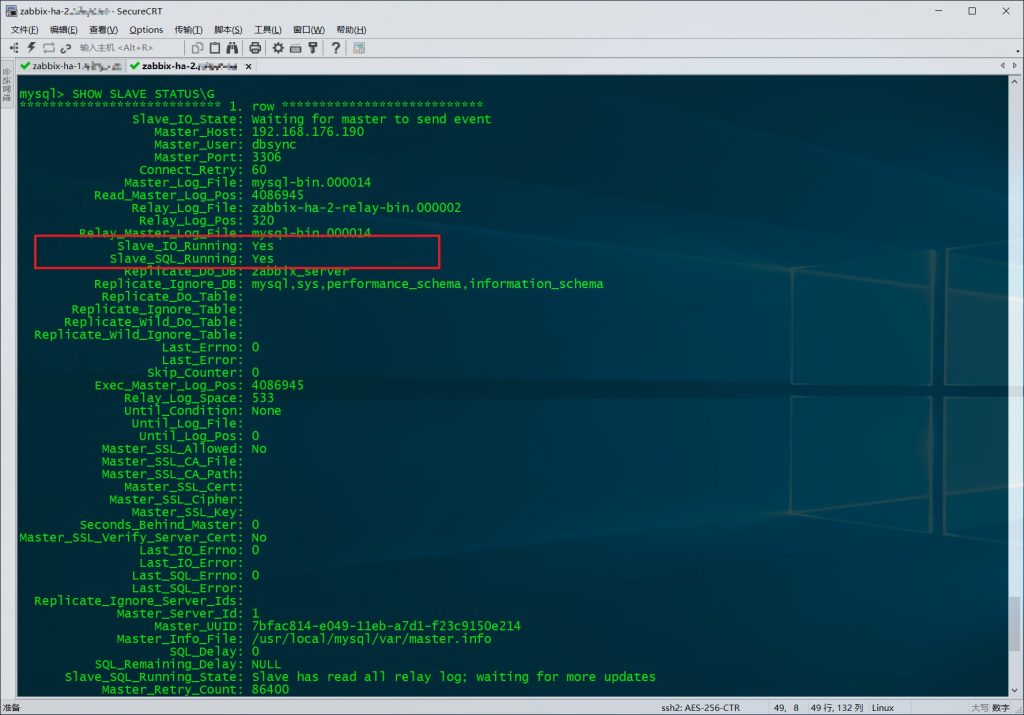Click the chain-link icon beside the host box

tap(65, 48)
